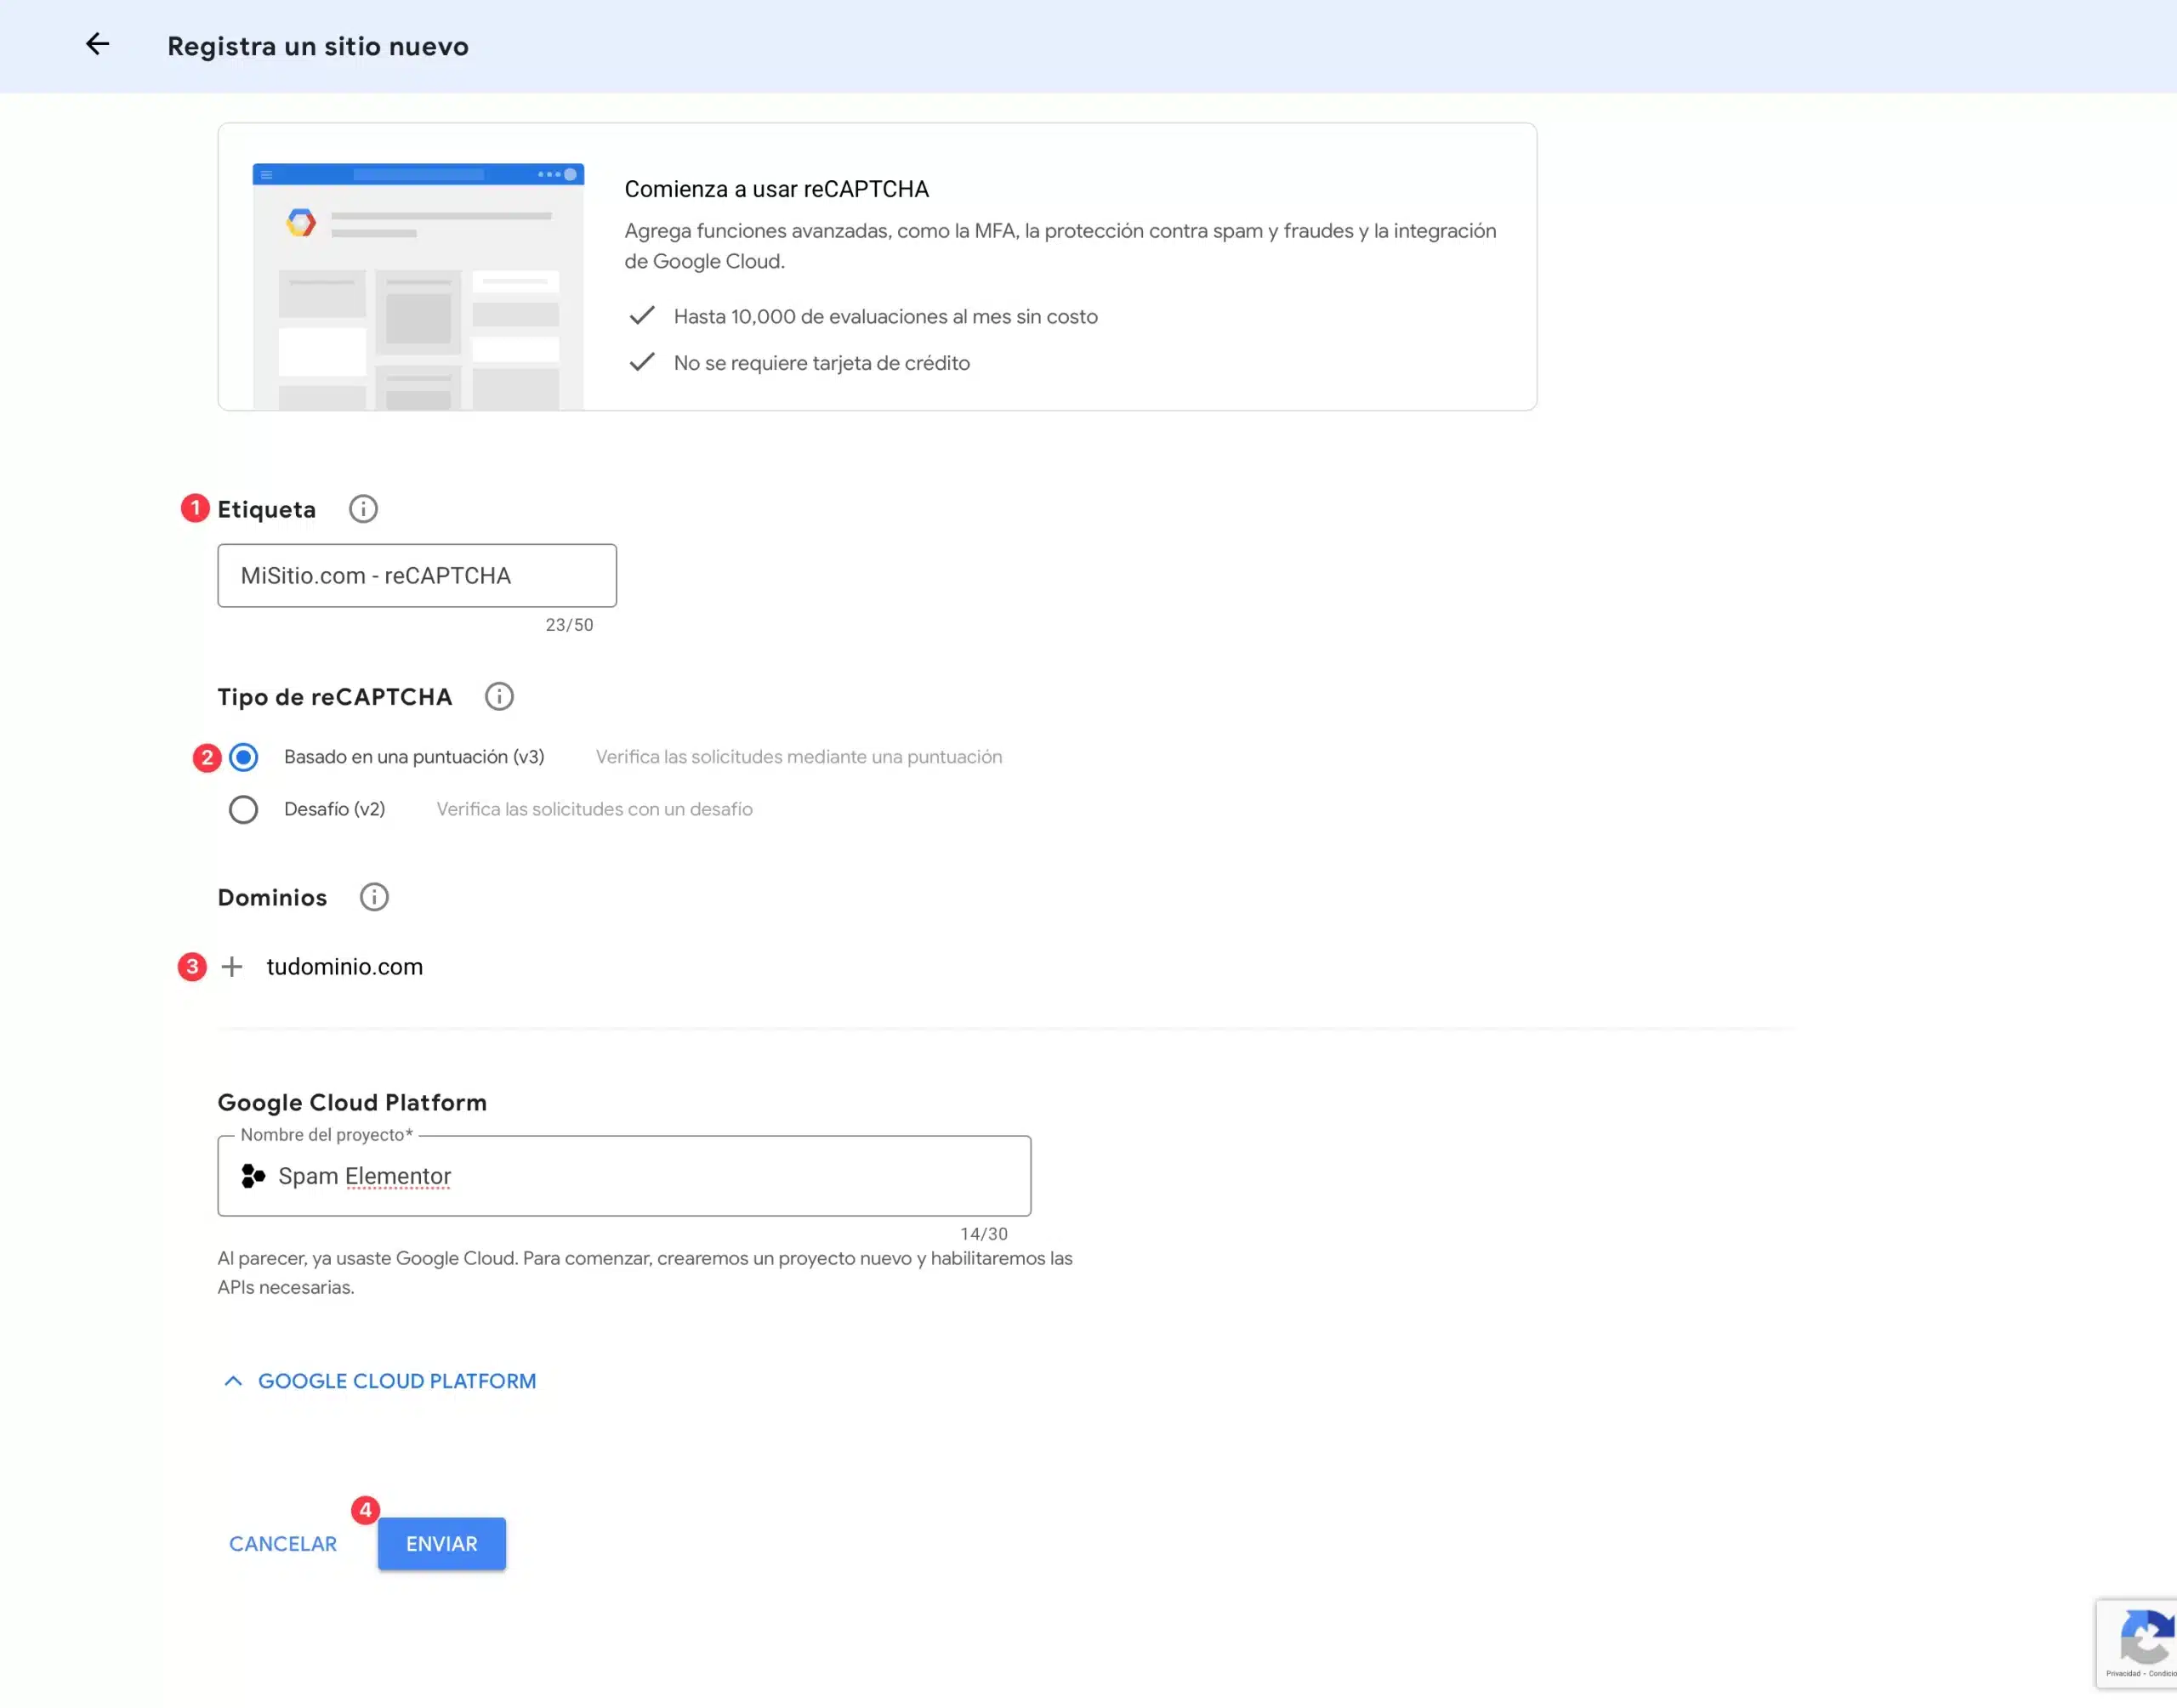
Task: Select Basado en una puntuación (v3) radio
Action: click(x=243, y=757)
